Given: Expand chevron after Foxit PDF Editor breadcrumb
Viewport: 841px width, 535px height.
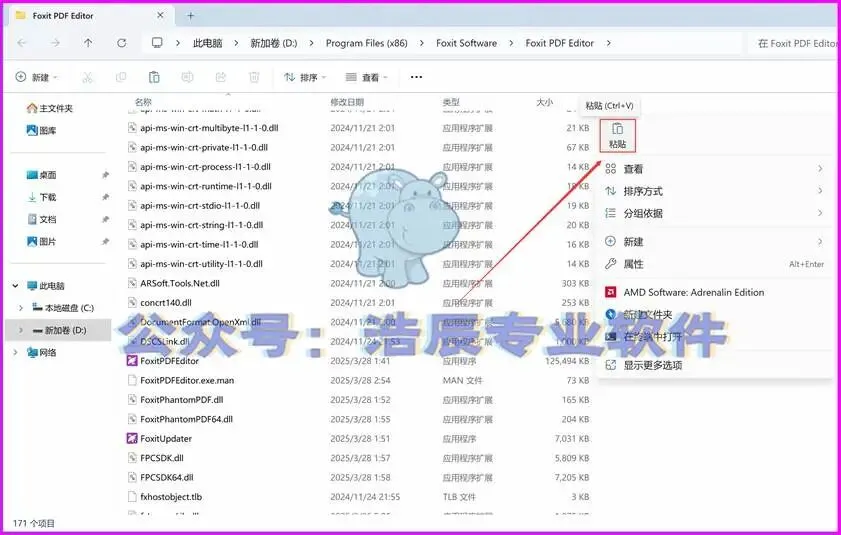Looking at the screenshot, I should point(608,43).
